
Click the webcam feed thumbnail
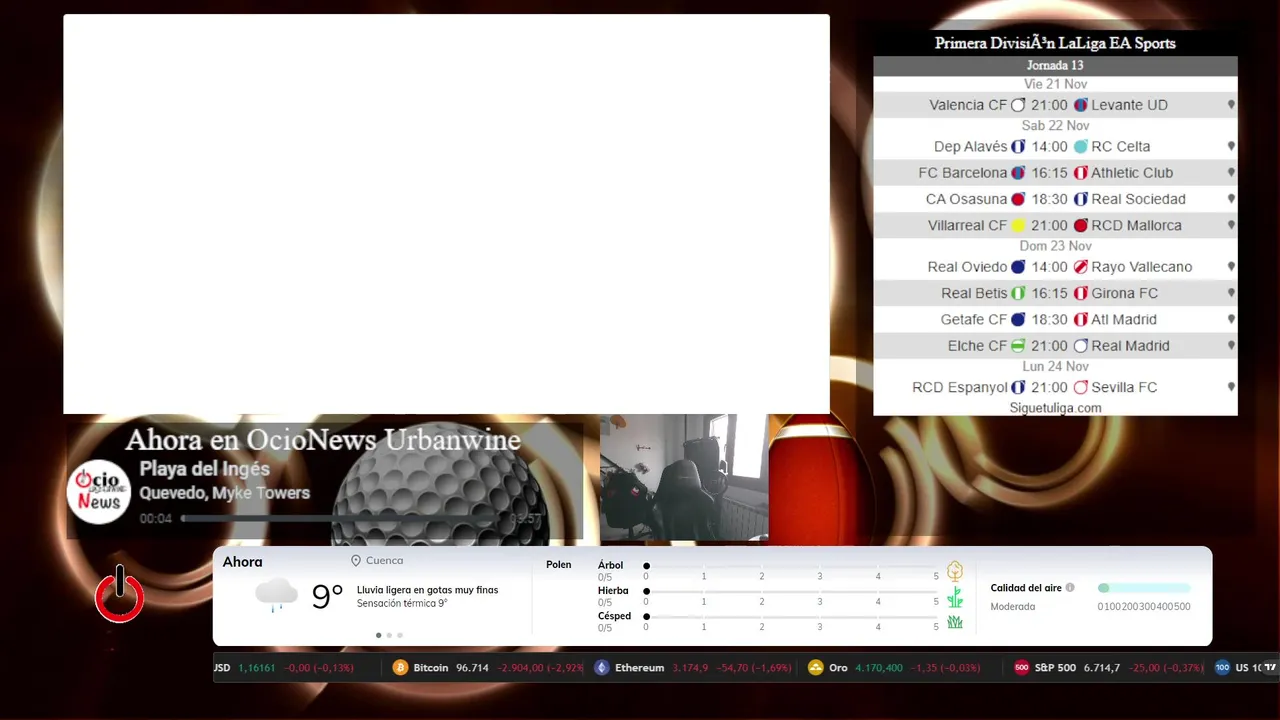(x=684, y=478)
